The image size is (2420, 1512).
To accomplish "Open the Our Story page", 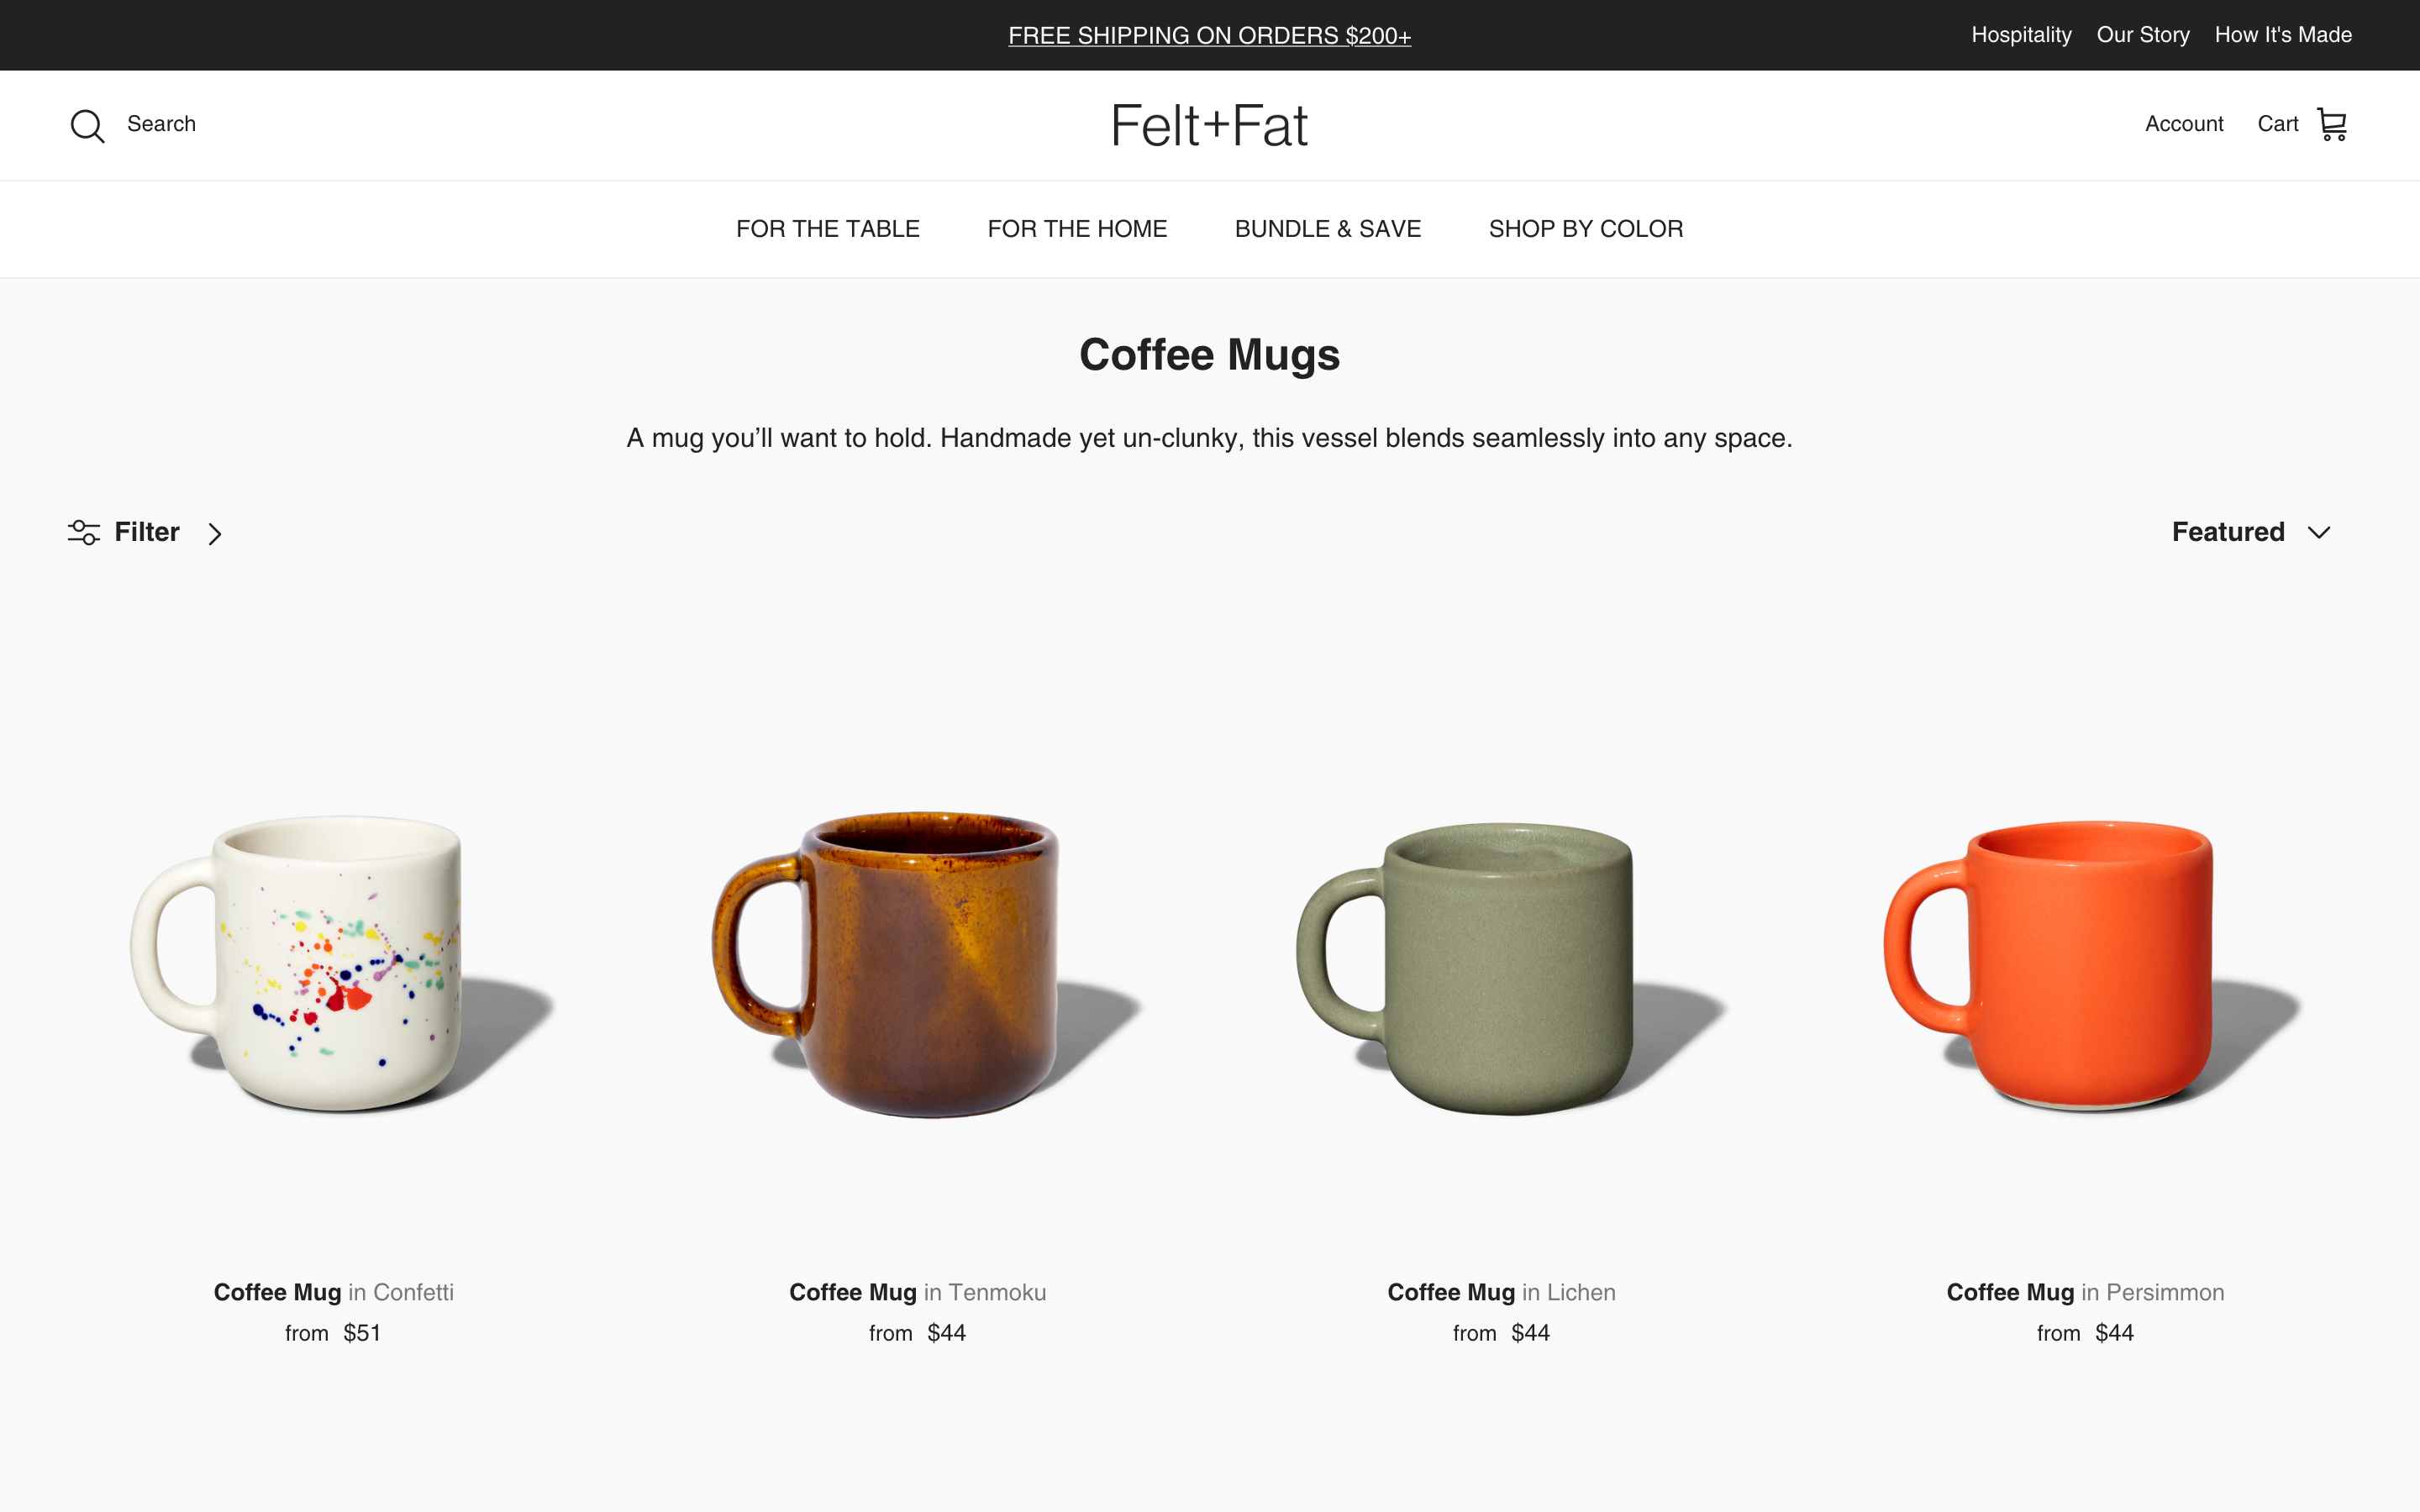I will (x=2143, y=35).
